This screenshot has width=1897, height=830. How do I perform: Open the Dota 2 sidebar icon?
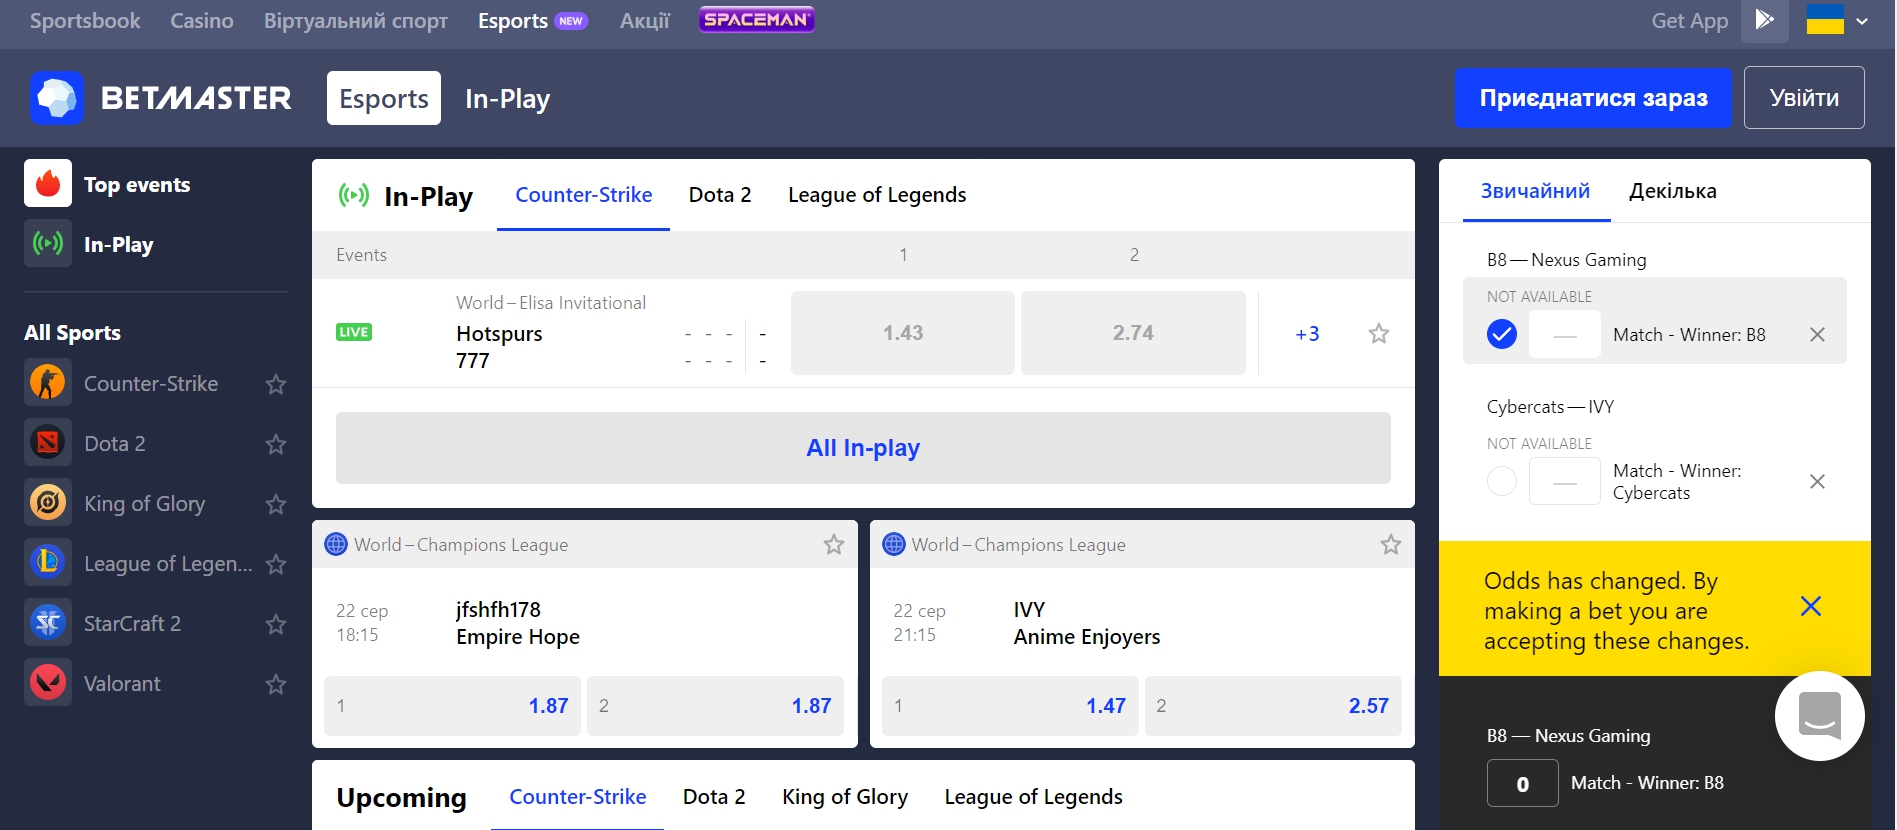(48, 443)
